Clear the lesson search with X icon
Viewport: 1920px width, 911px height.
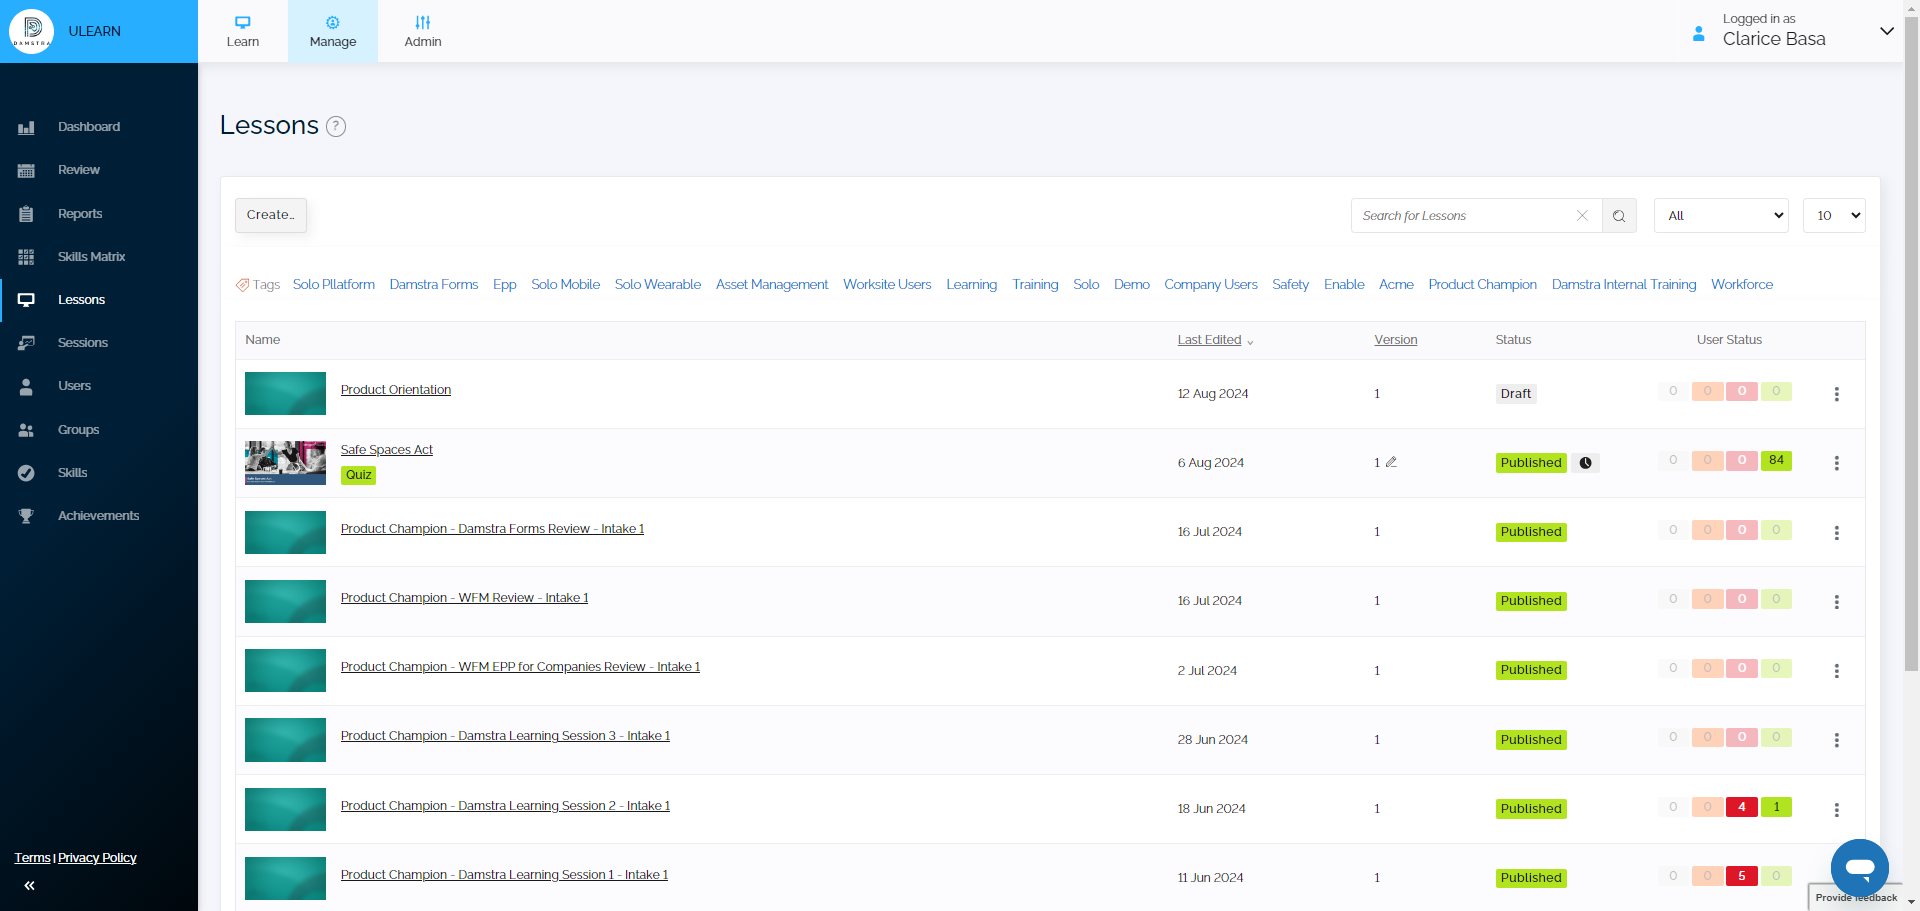coord(1582,216)
